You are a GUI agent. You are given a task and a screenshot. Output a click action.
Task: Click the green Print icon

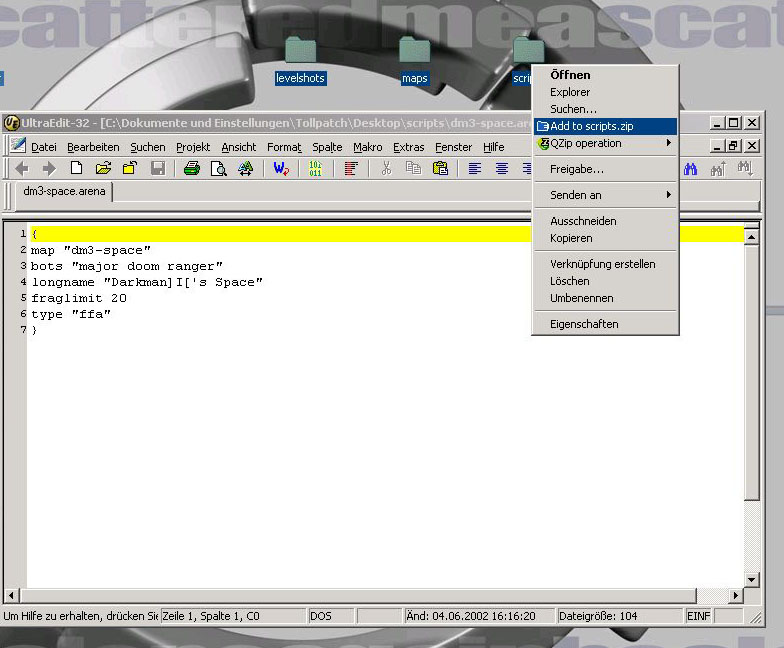(x=192, y=168)
